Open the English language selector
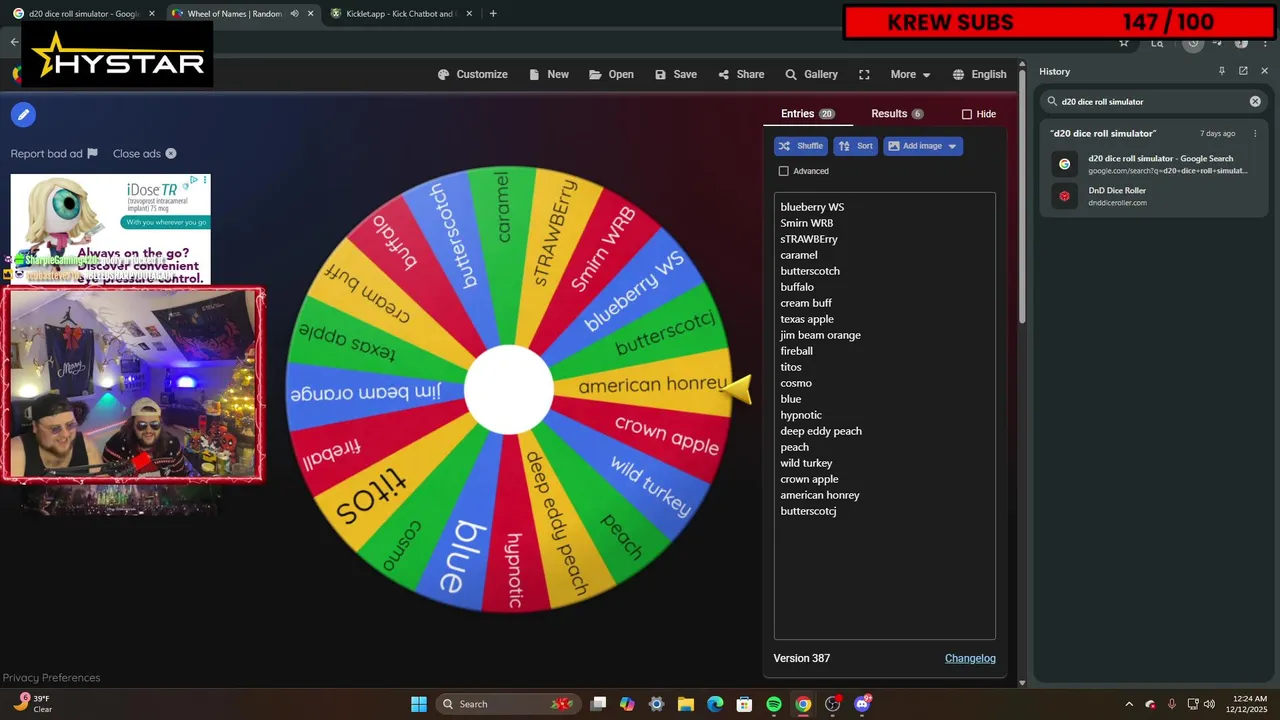This screenshot has height=720, width=1280. (x=979, y=74)
